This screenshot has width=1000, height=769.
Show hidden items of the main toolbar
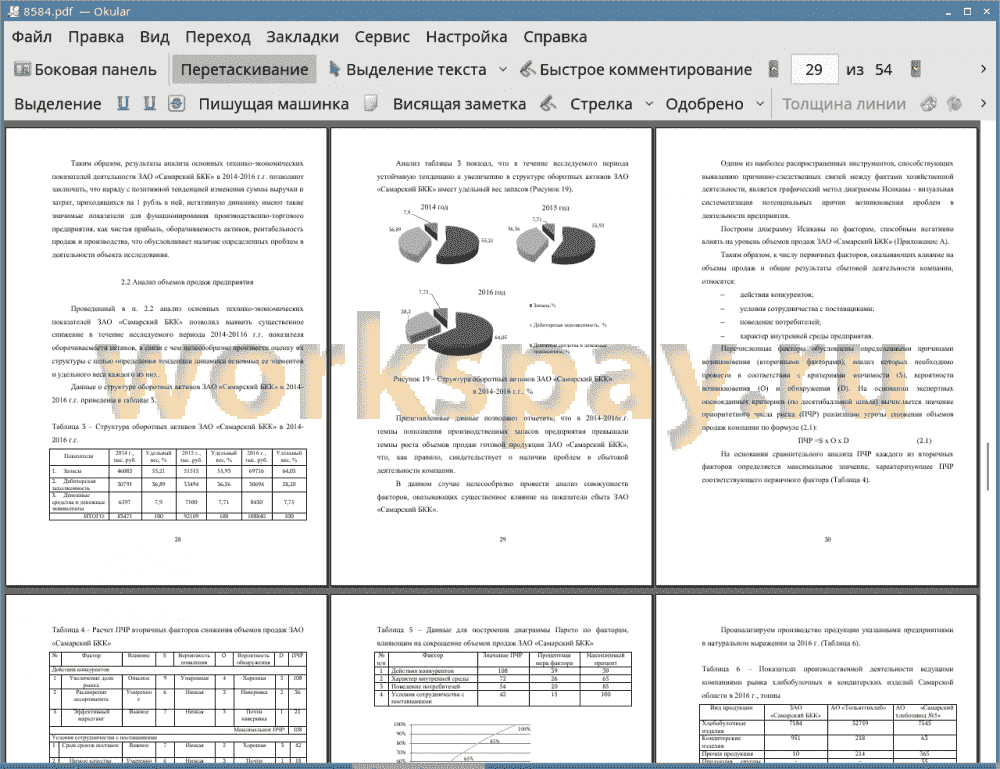coord(983,69)
